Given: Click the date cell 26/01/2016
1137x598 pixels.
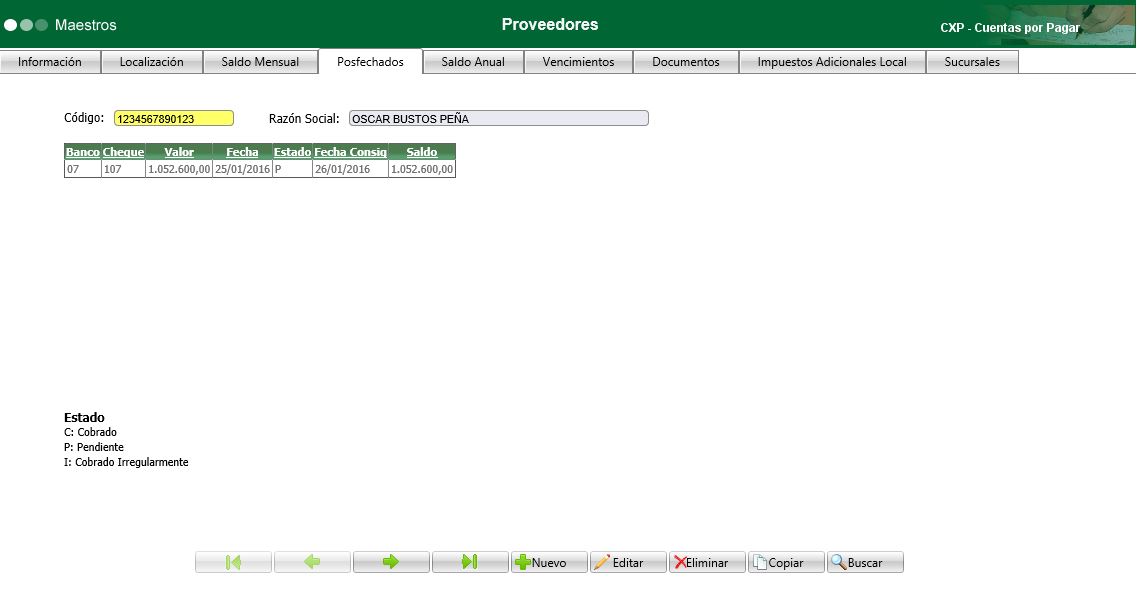Looking at the screenshot, I should [x=350, y=169].
